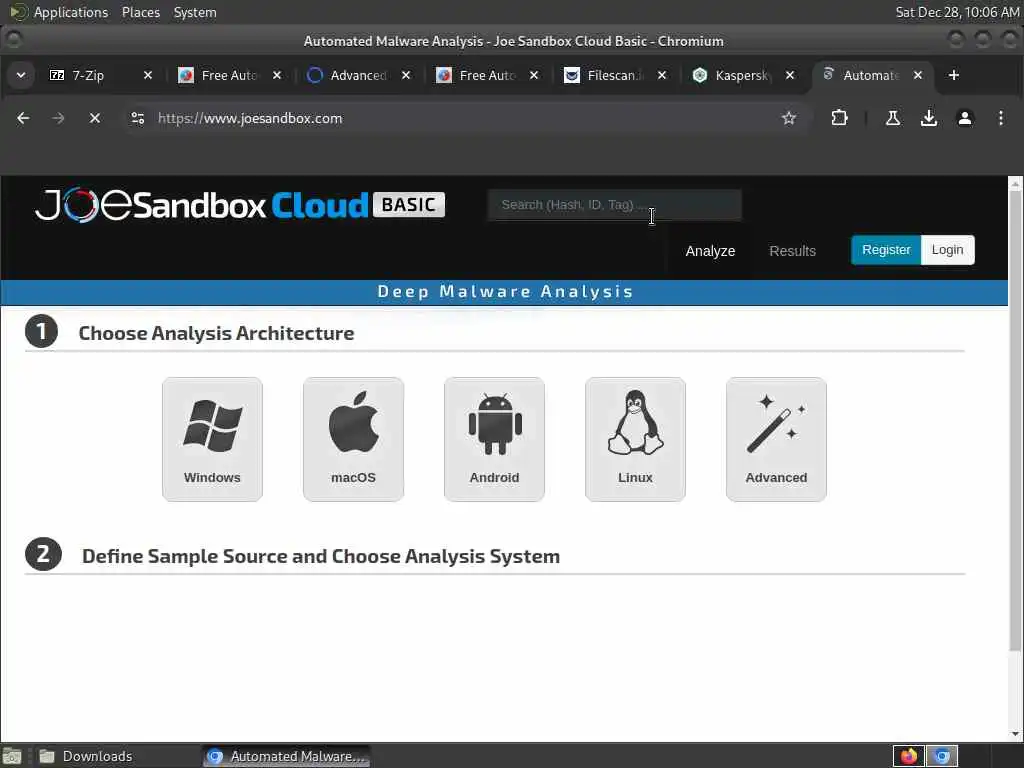Switch to the 7-Zip tab

pos(88,75)
